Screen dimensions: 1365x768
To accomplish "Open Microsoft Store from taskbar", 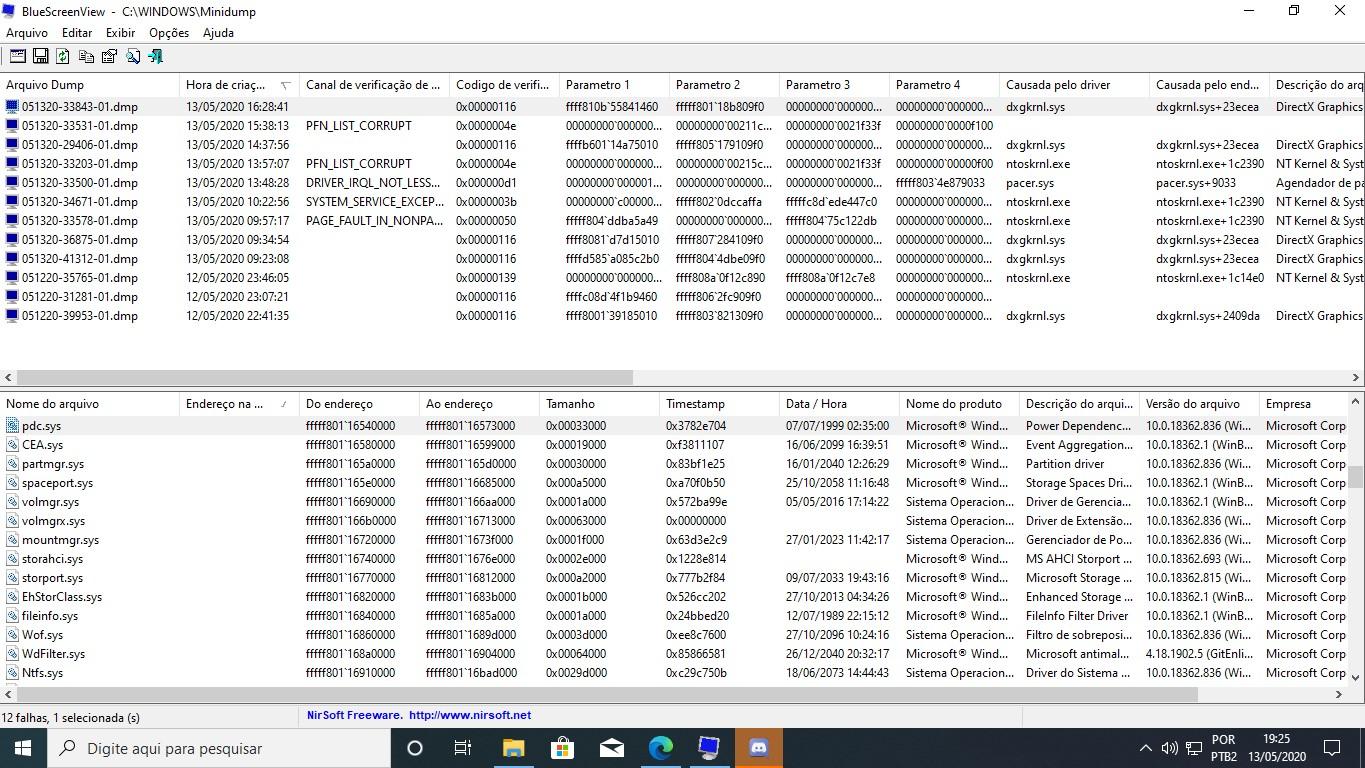I will pos(562,748).
